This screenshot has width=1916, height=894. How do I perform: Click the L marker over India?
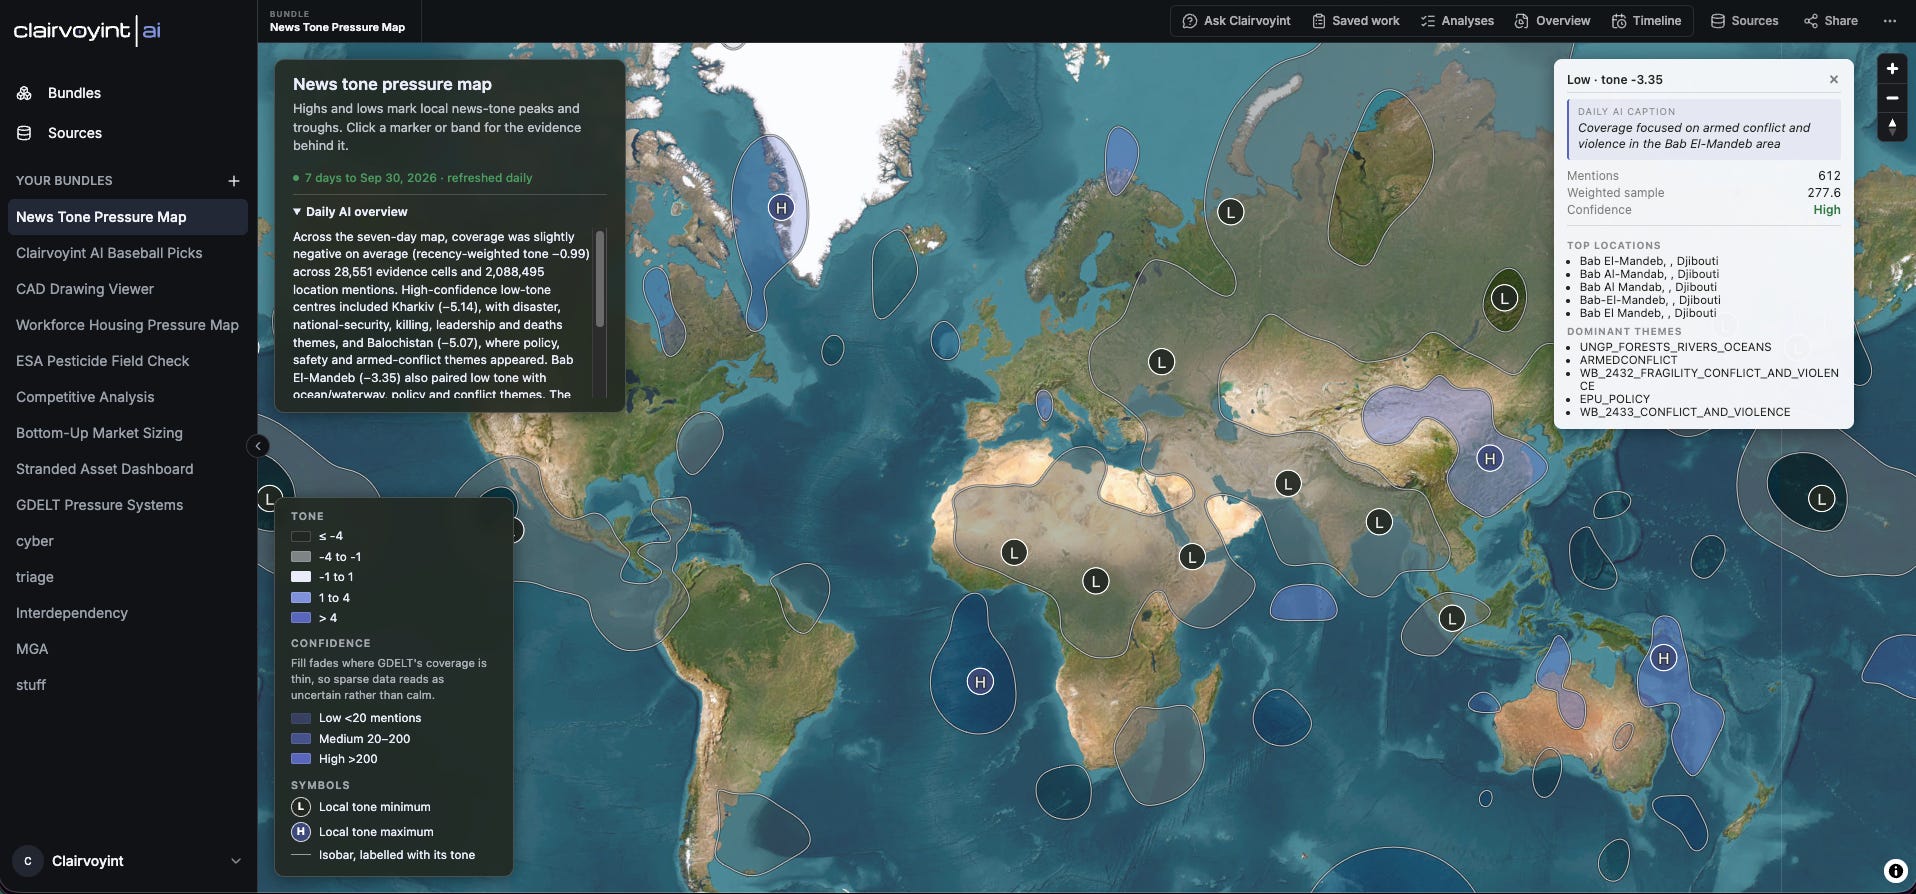tap(1379, 522)
